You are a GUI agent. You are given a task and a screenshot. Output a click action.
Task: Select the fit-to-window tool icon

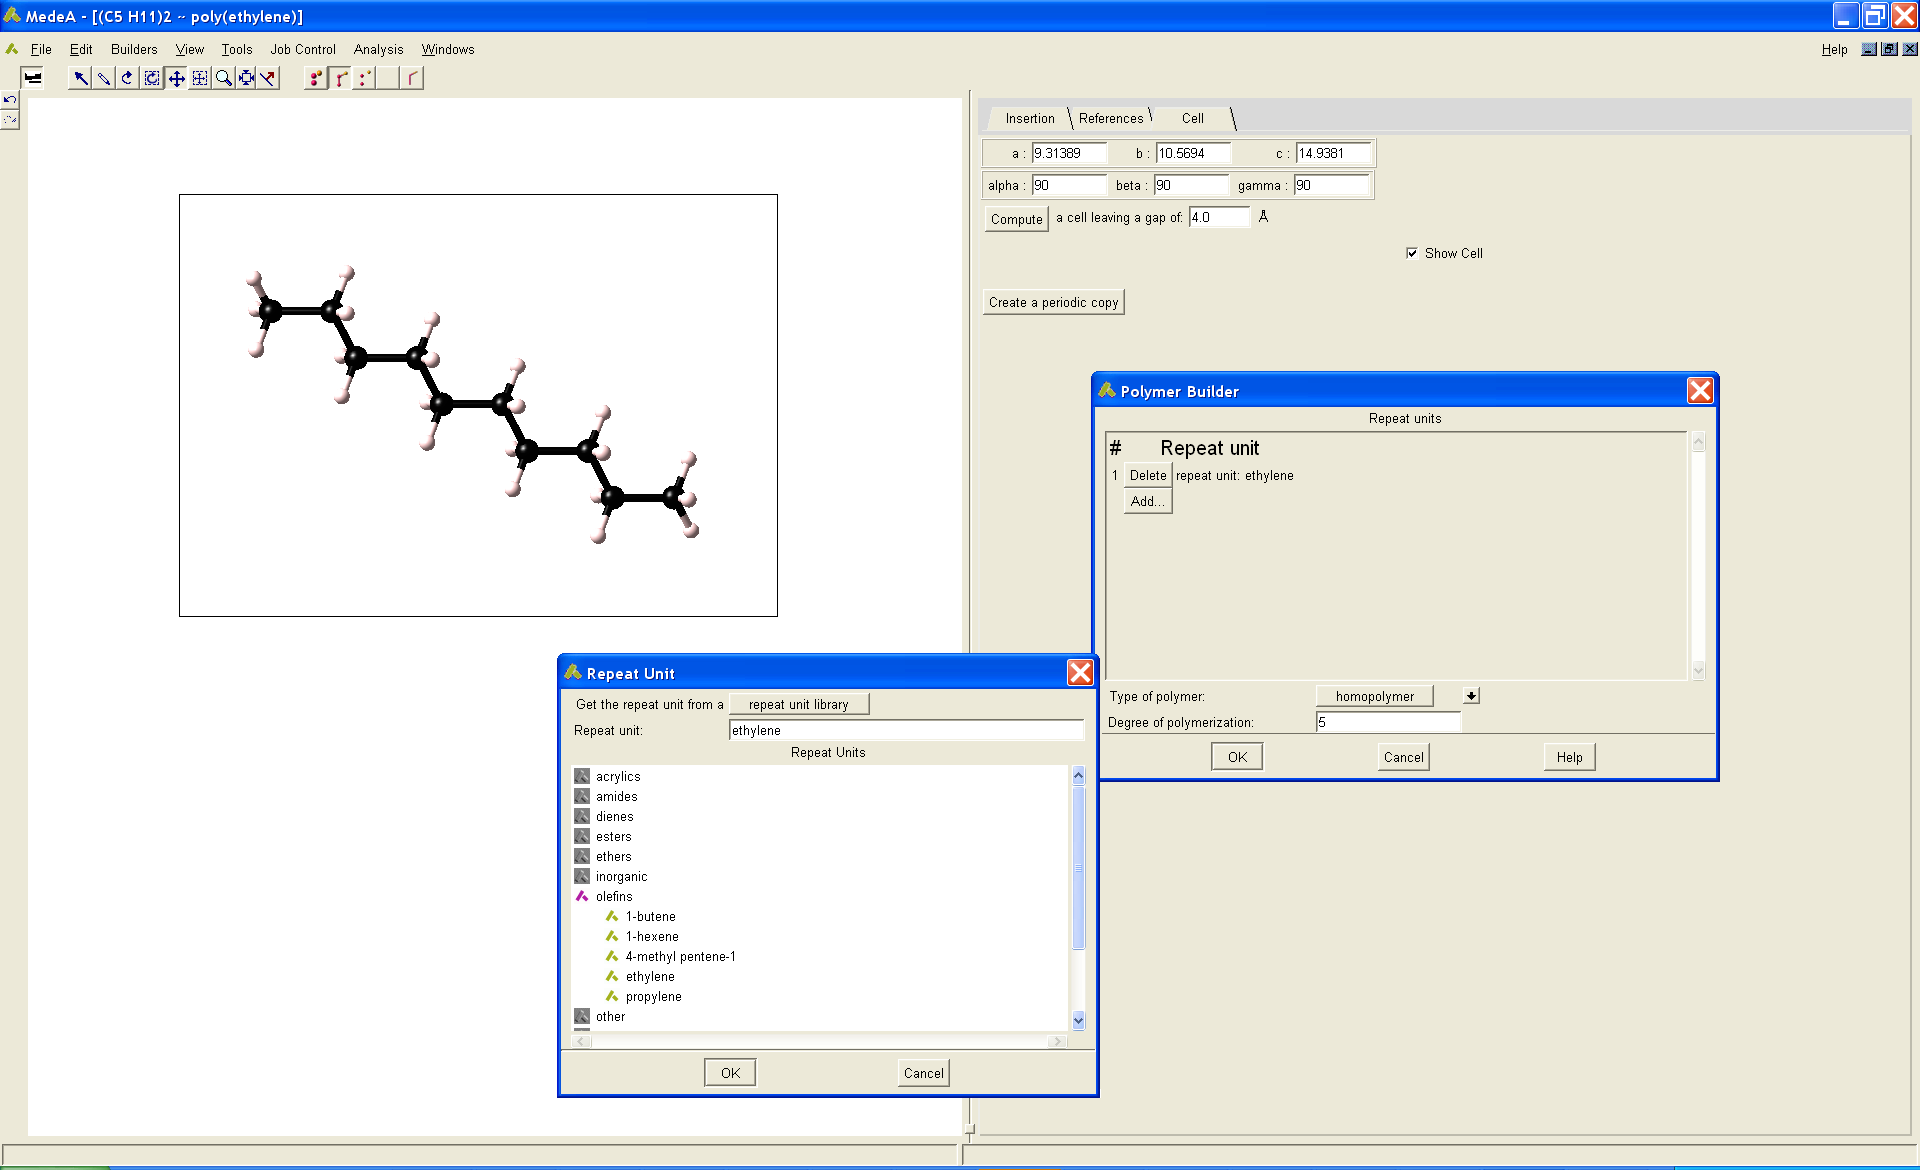246,78
